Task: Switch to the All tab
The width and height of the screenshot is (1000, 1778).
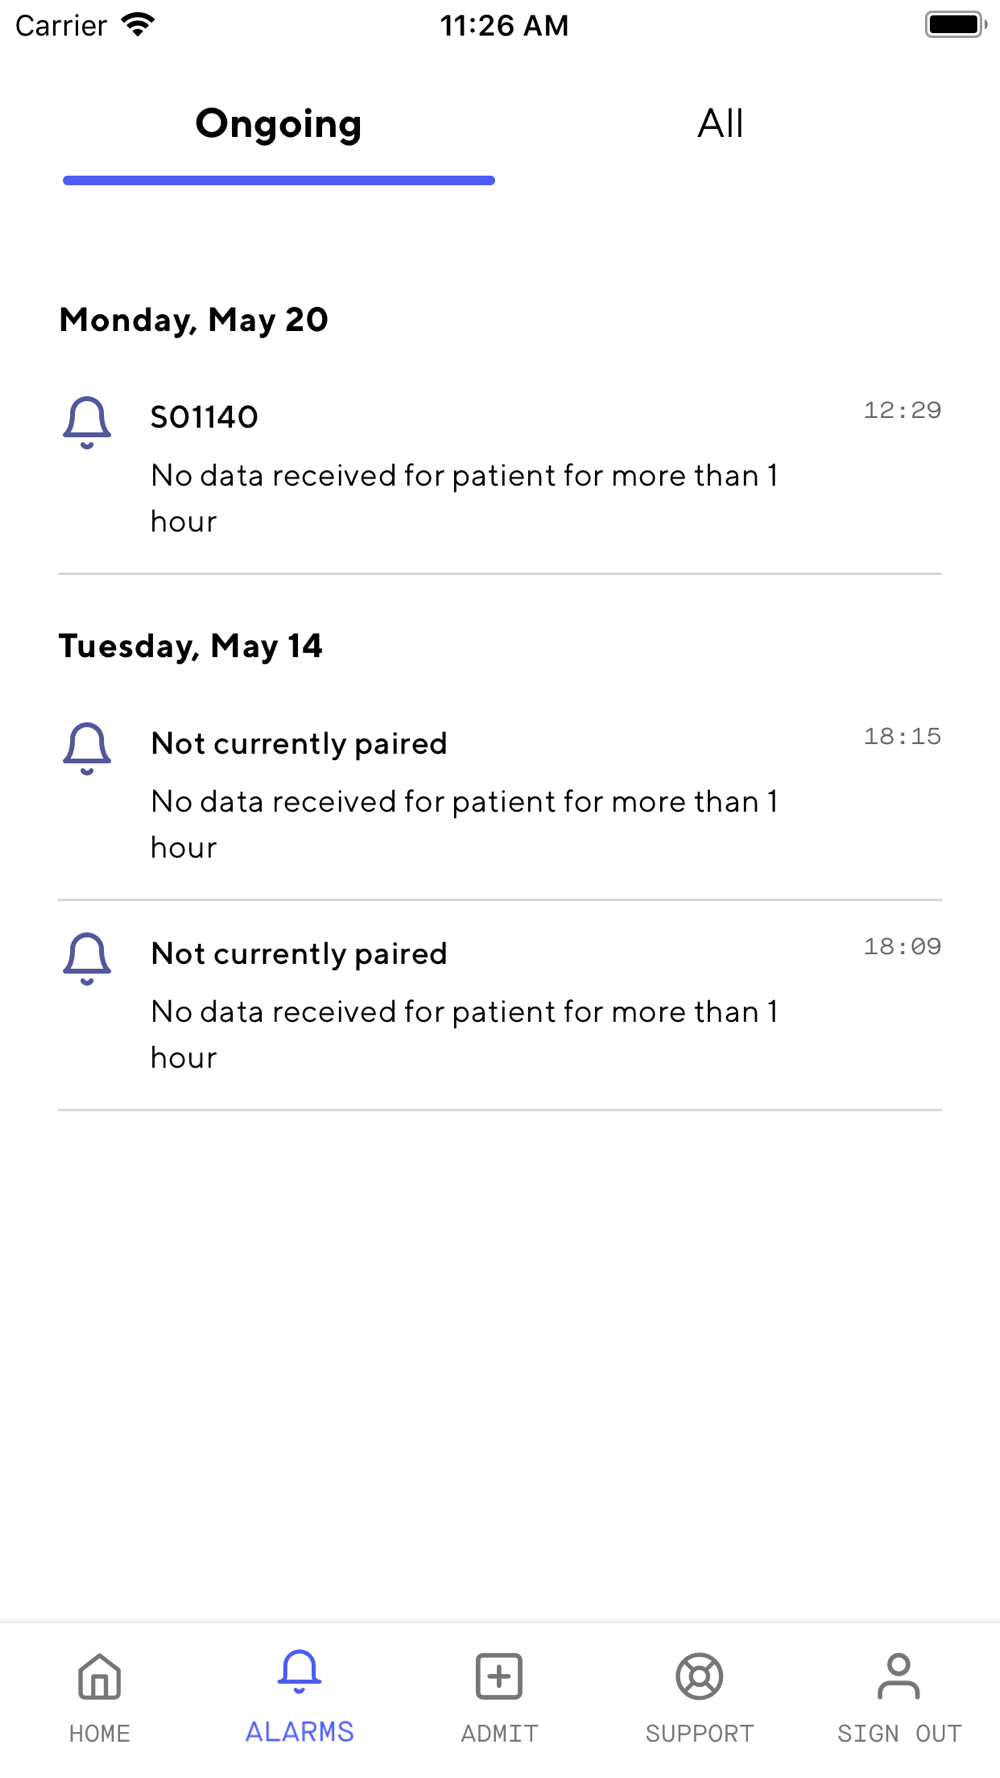Action: pos(720,124)
